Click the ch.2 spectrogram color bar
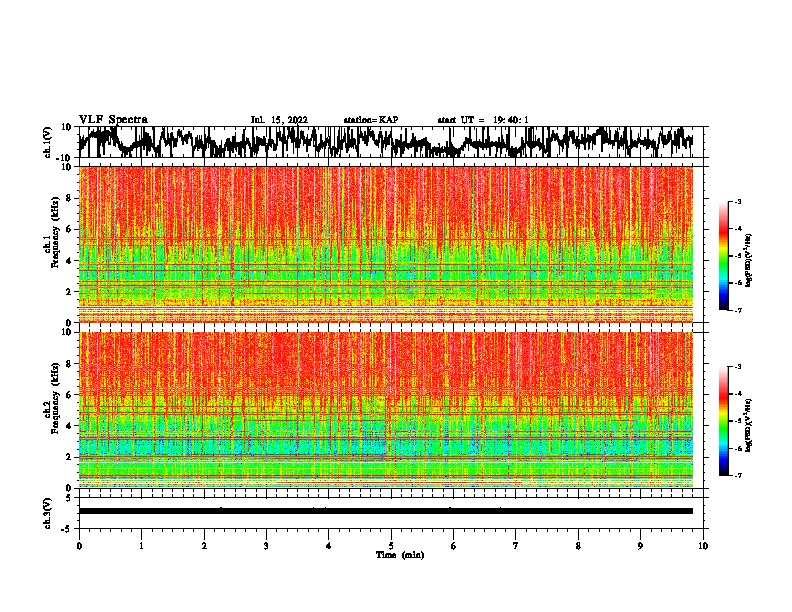 point(723,421)
